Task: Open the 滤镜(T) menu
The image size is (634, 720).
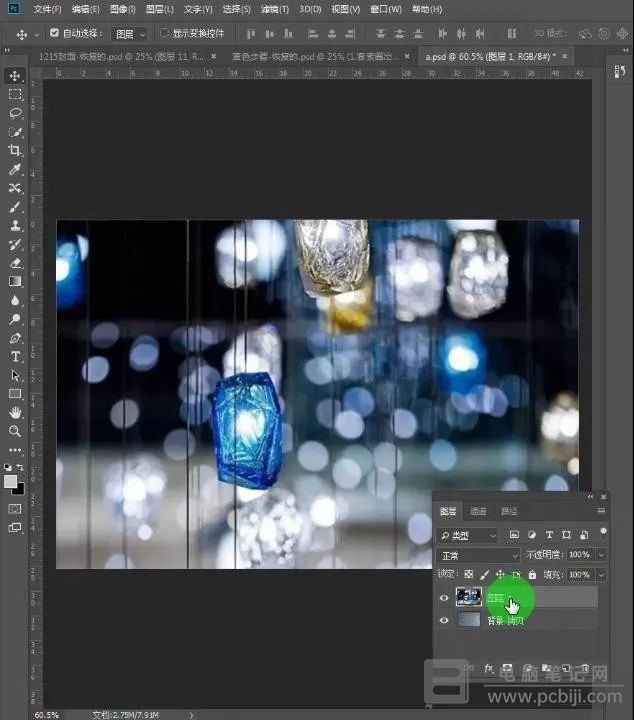Action: coord(275,9)
